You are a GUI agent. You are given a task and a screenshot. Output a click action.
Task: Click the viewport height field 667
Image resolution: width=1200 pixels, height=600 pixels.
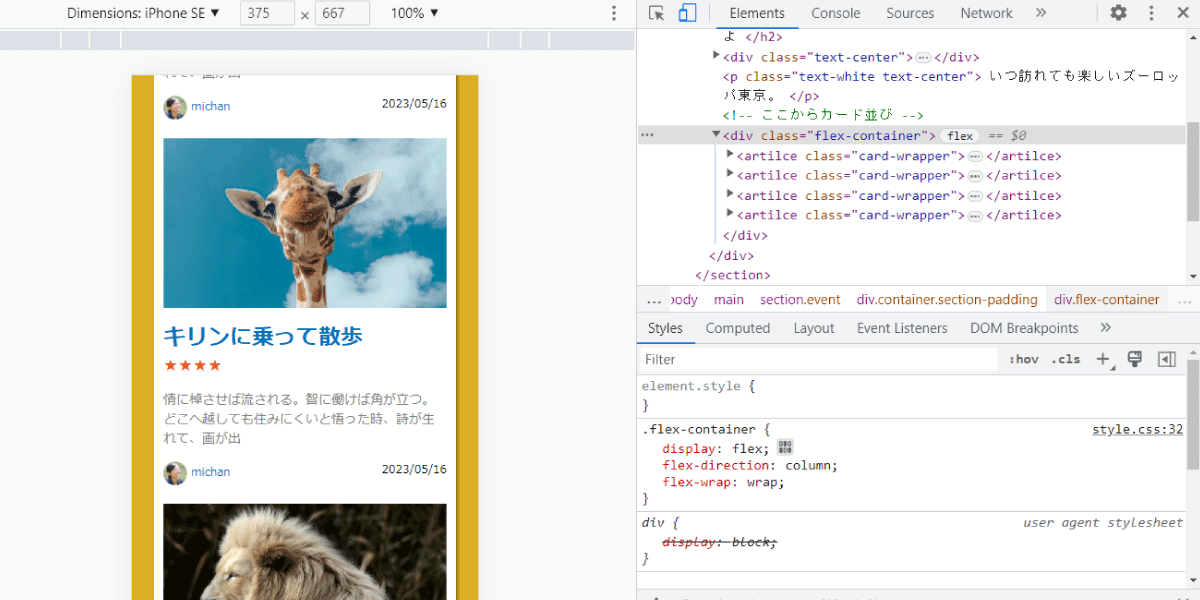tap(342, 13)
